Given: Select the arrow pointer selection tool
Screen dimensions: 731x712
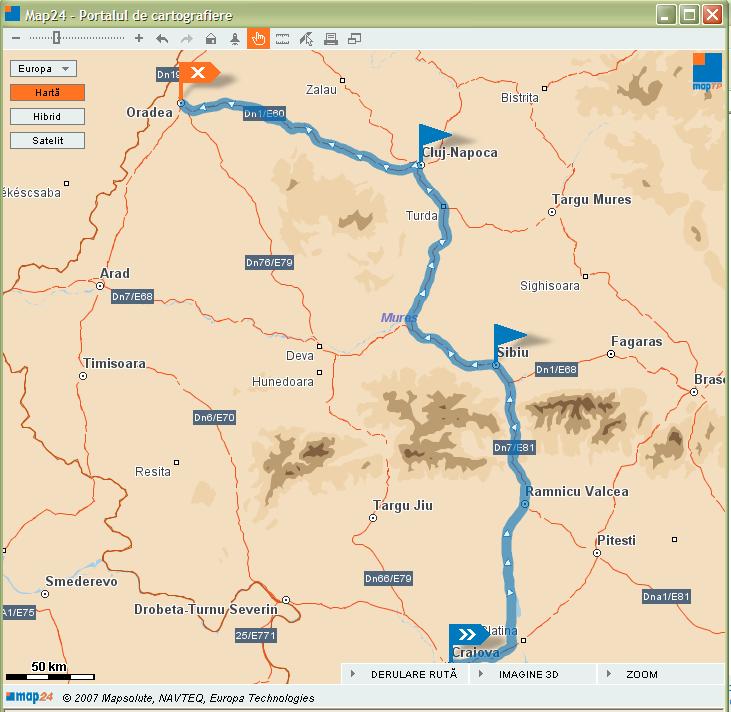Looking at the screenshot, I should [306, 39].
